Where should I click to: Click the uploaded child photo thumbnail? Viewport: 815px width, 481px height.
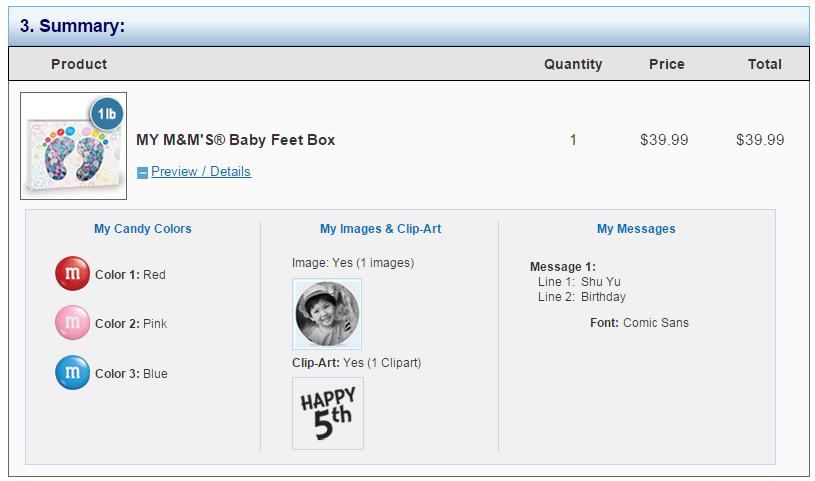click(327, 314)
